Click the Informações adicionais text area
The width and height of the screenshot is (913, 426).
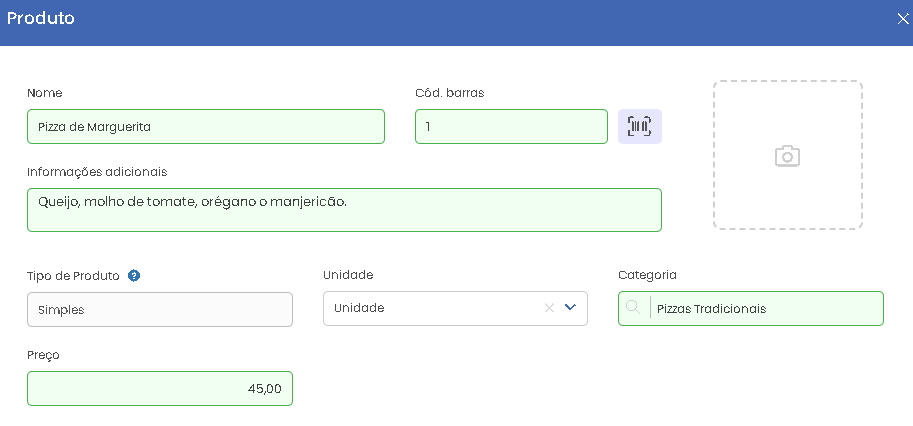pyautogui.click(x=344, y=210)
